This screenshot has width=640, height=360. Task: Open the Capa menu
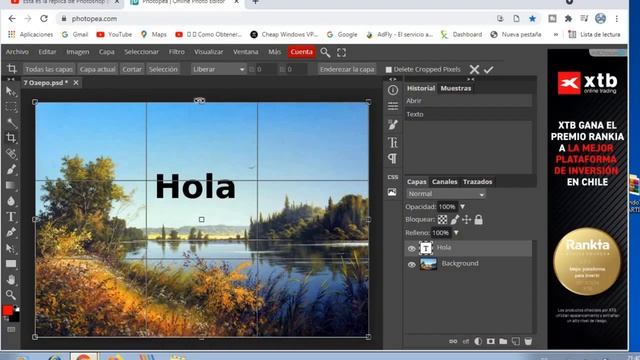coord(107,52)
